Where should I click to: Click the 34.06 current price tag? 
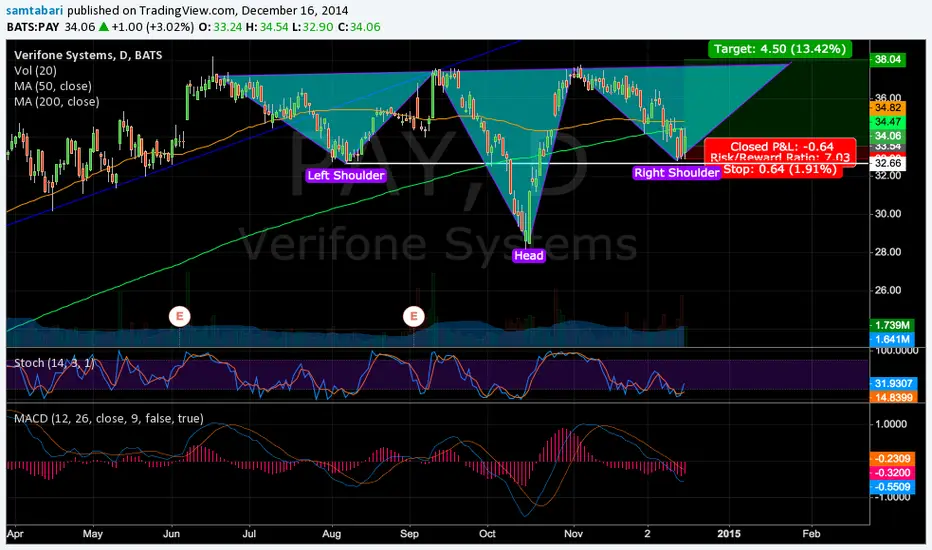888,136
